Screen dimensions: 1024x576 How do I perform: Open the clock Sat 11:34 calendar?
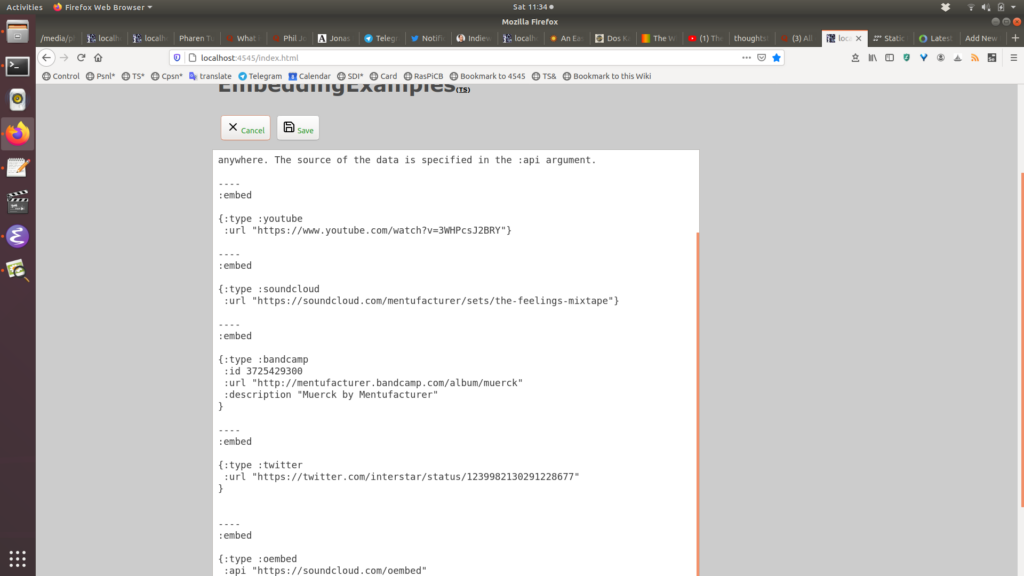[533, 7]
